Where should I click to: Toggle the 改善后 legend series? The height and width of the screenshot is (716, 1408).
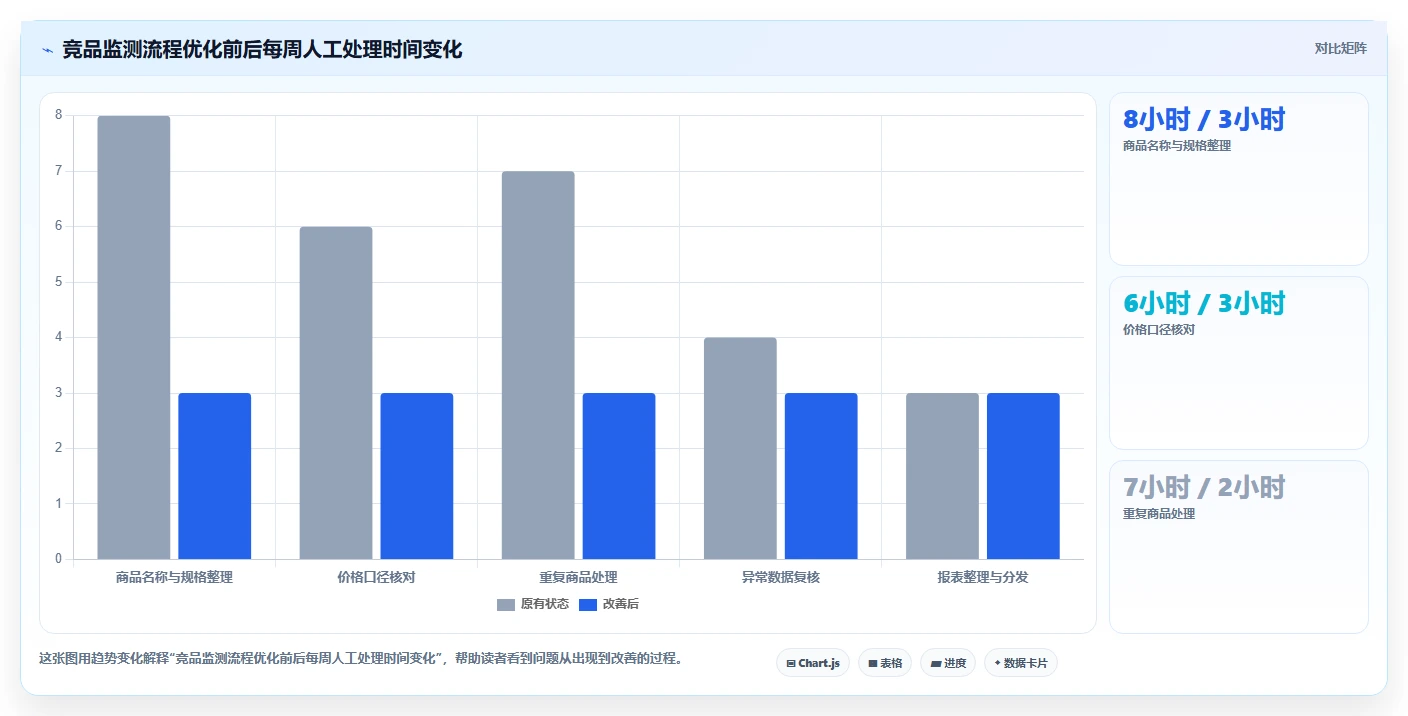coord(609,604)
